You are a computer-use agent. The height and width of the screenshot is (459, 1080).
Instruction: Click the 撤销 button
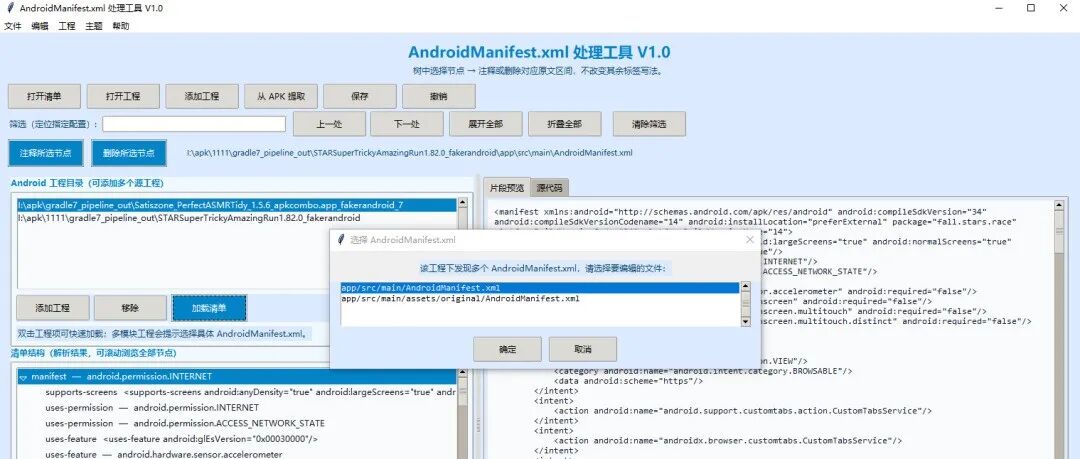(439, 96)
